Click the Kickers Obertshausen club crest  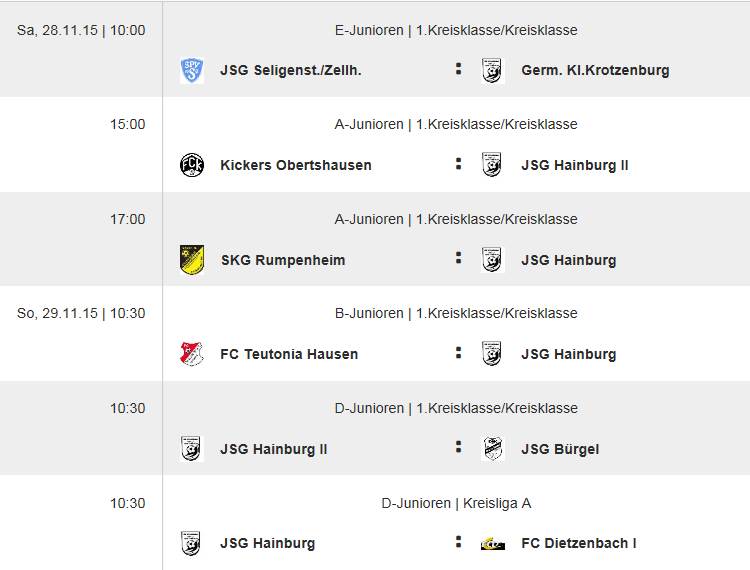point(191,165)
